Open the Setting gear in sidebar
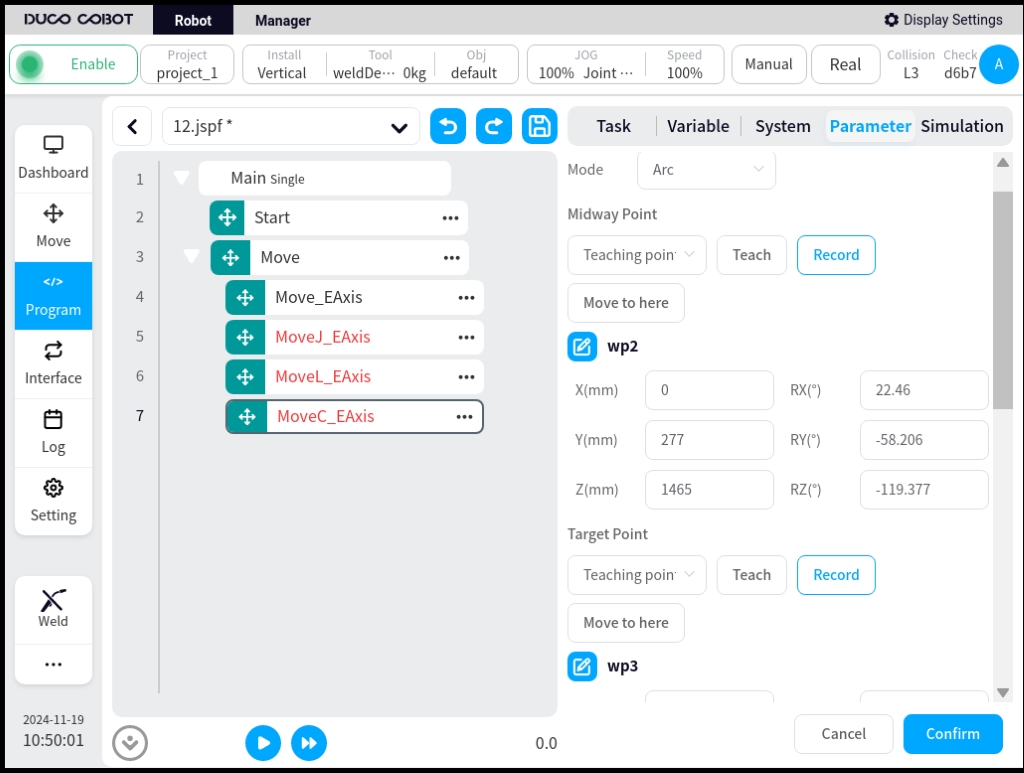 [53, 501]
